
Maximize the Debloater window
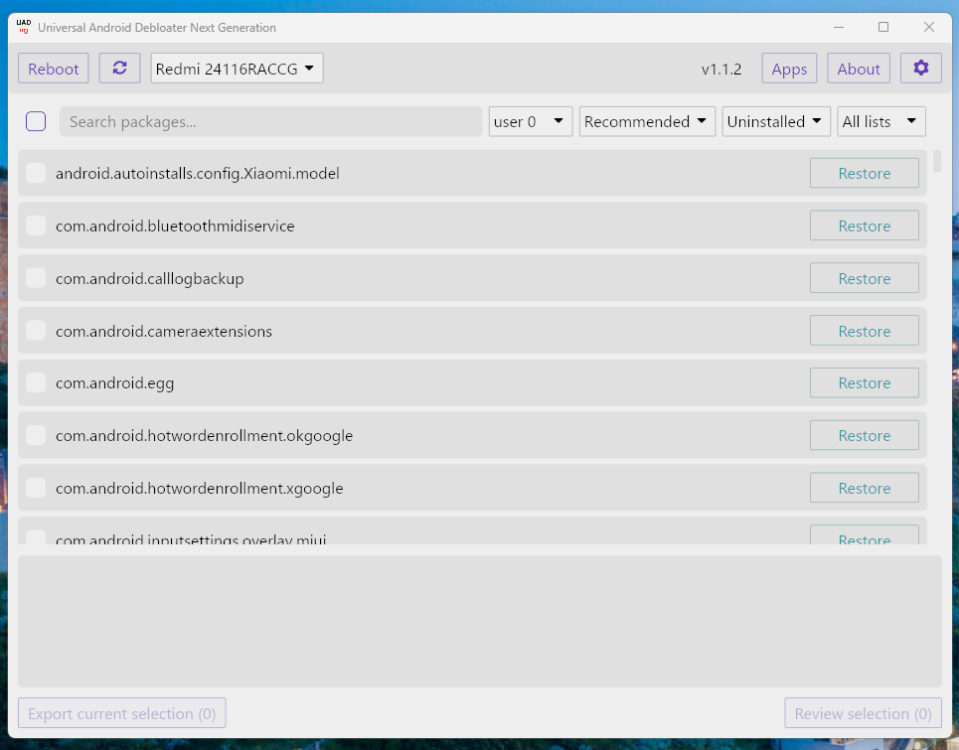(883, 27)
